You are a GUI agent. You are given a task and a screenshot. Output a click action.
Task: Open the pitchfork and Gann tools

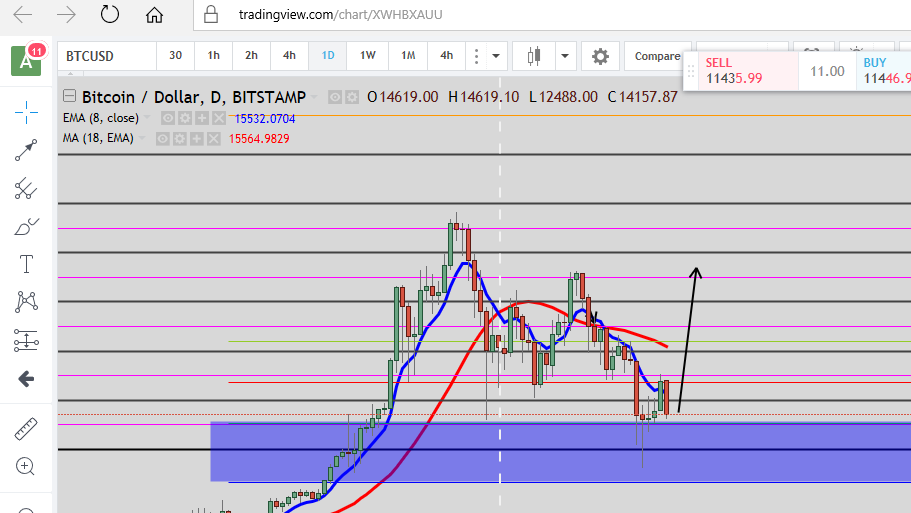click(26, 188)
